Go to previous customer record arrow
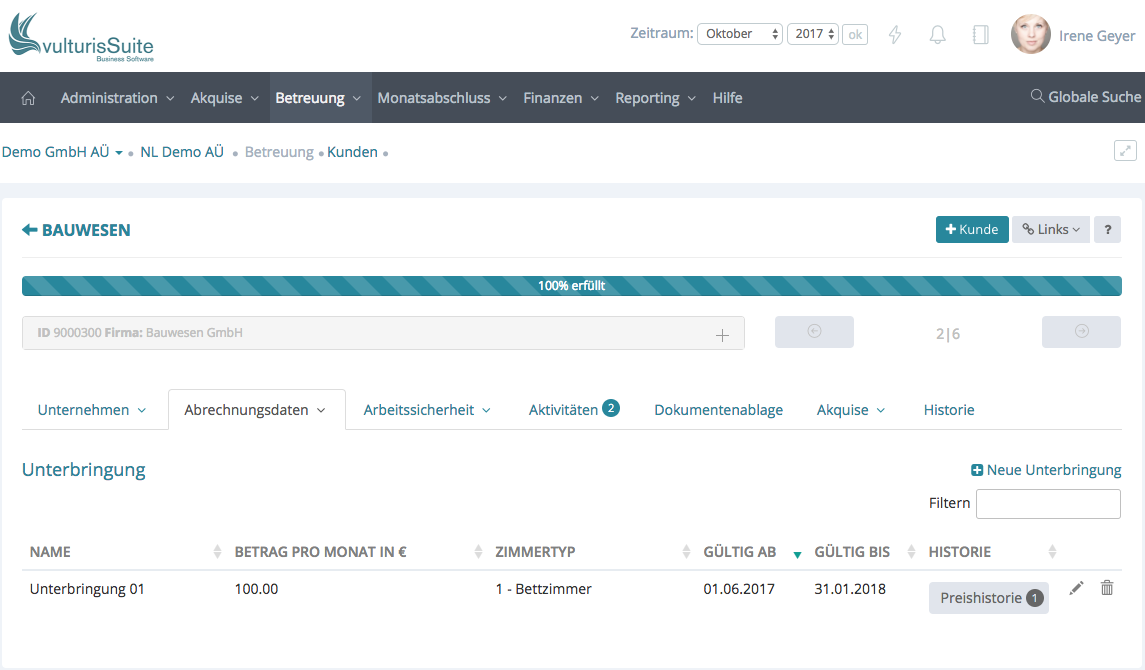Viewport: 1145px width, 670px height. point(814,332)
